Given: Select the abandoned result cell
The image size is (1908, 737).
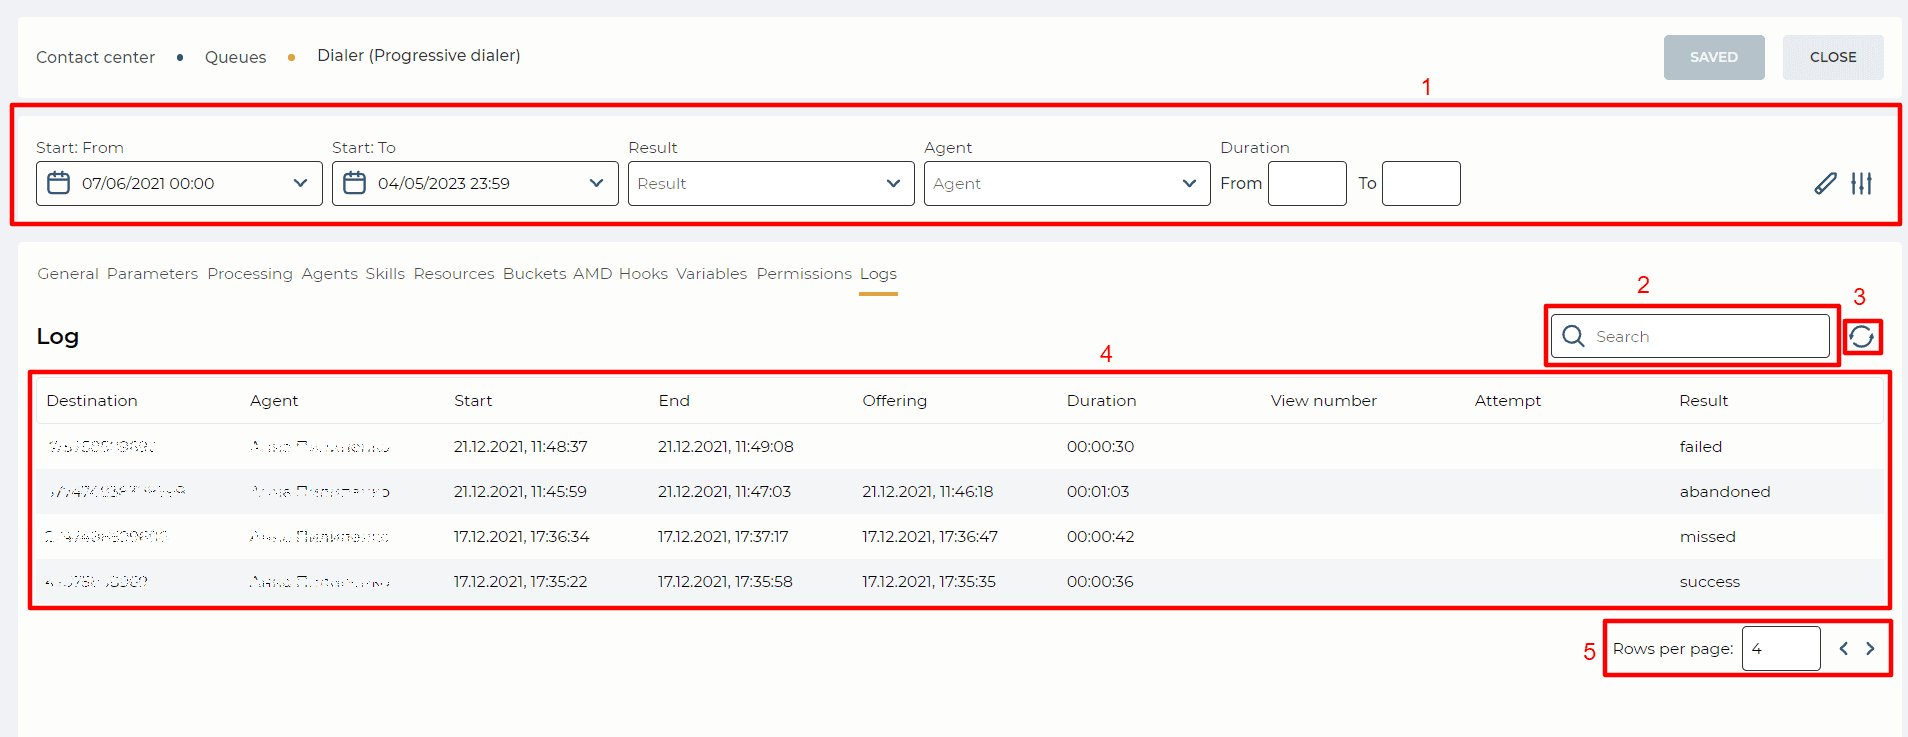Looking at the screenshot, I should [1724, 491].
